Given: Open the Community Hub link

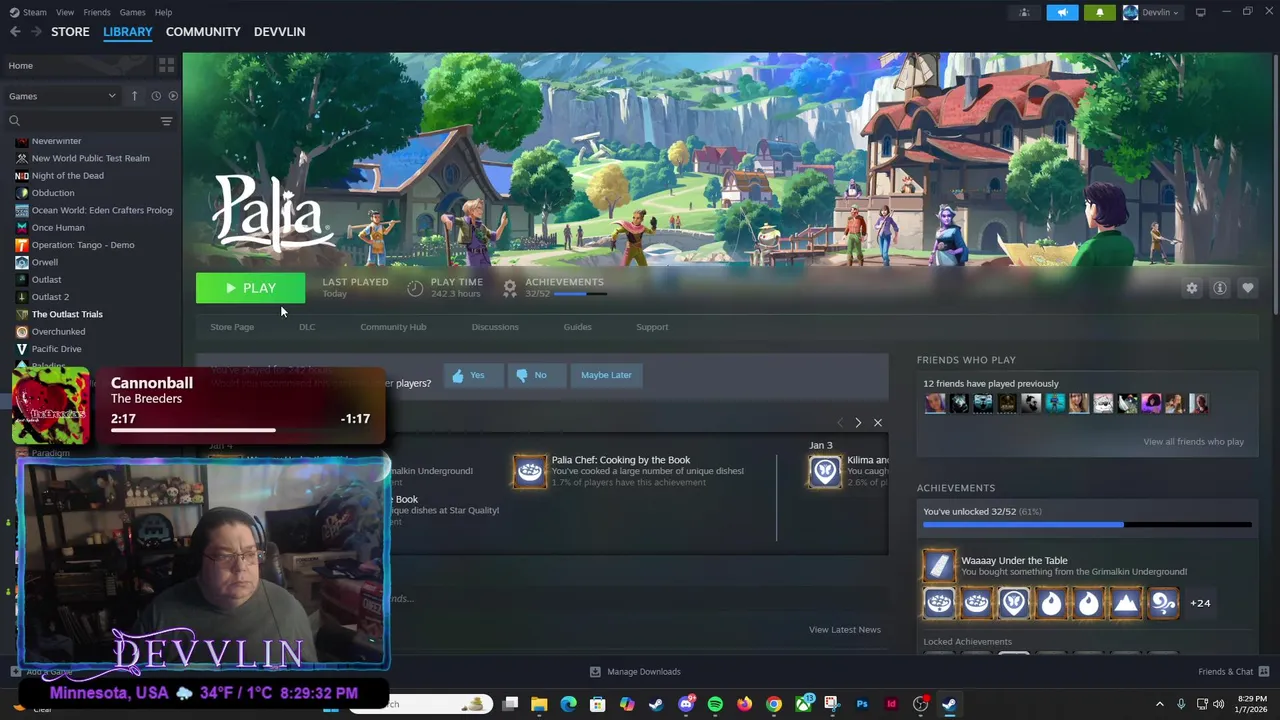Looking at the screenshot, I should pyautogui.click(x=393, y=327).
